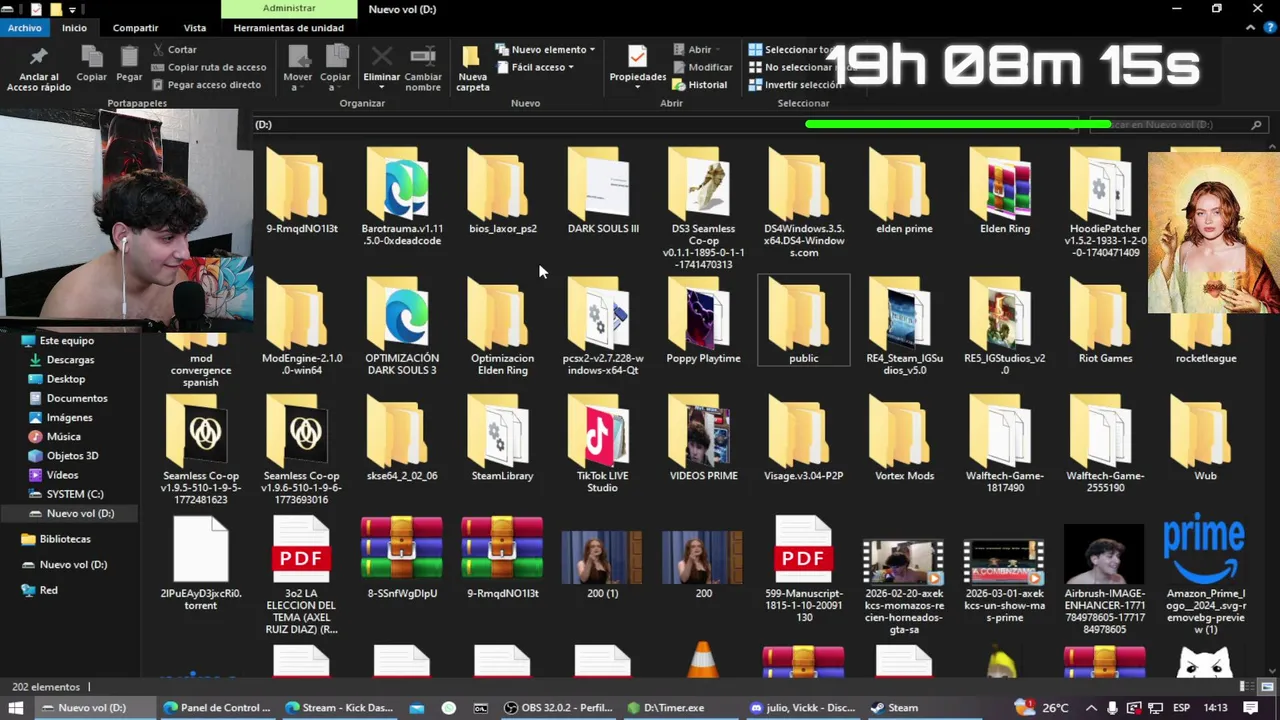Click the Cortar button
1280x720 pixels.
tap(175, 49)
